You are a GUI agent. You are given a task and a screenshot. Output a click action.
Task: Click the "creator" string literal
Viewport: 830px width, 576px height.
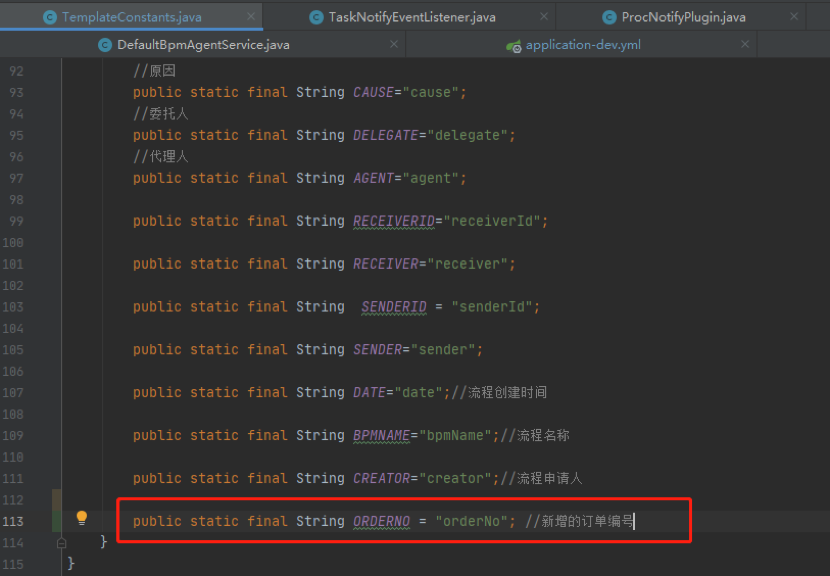click(x=455, y=478)
